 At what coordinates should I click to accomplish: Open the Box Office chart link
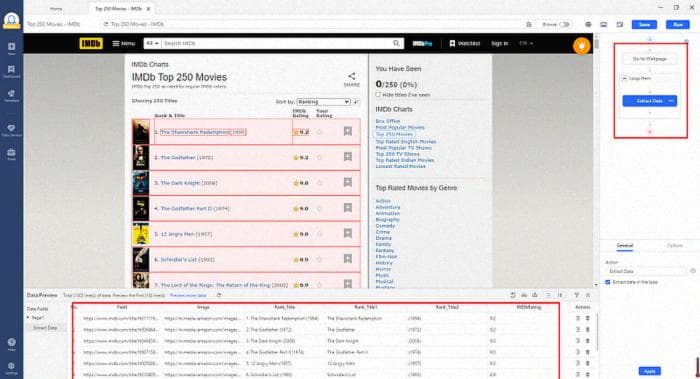tap(388, 121)
